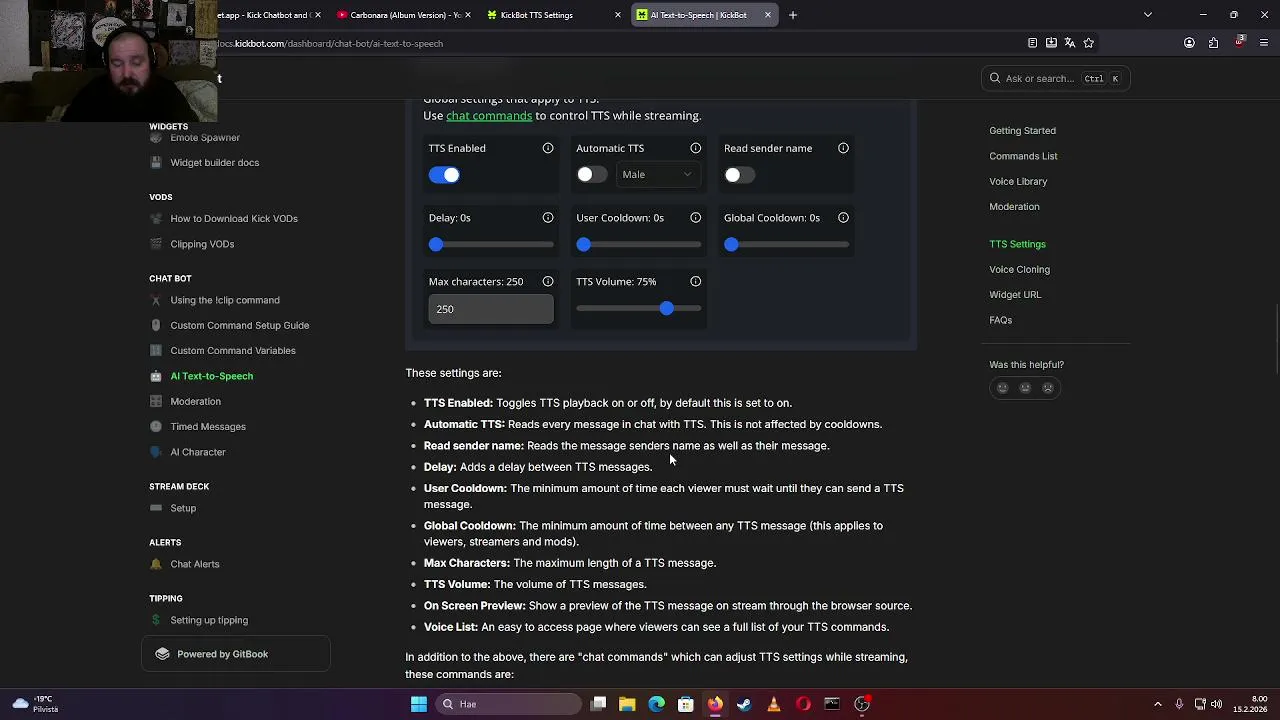Jump to Widget URL section

tap(1015, 294)
